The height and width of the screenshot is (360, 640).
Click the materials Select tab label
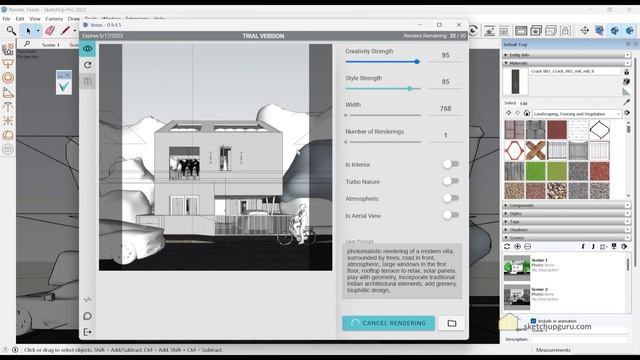click(x=510, y=103)
